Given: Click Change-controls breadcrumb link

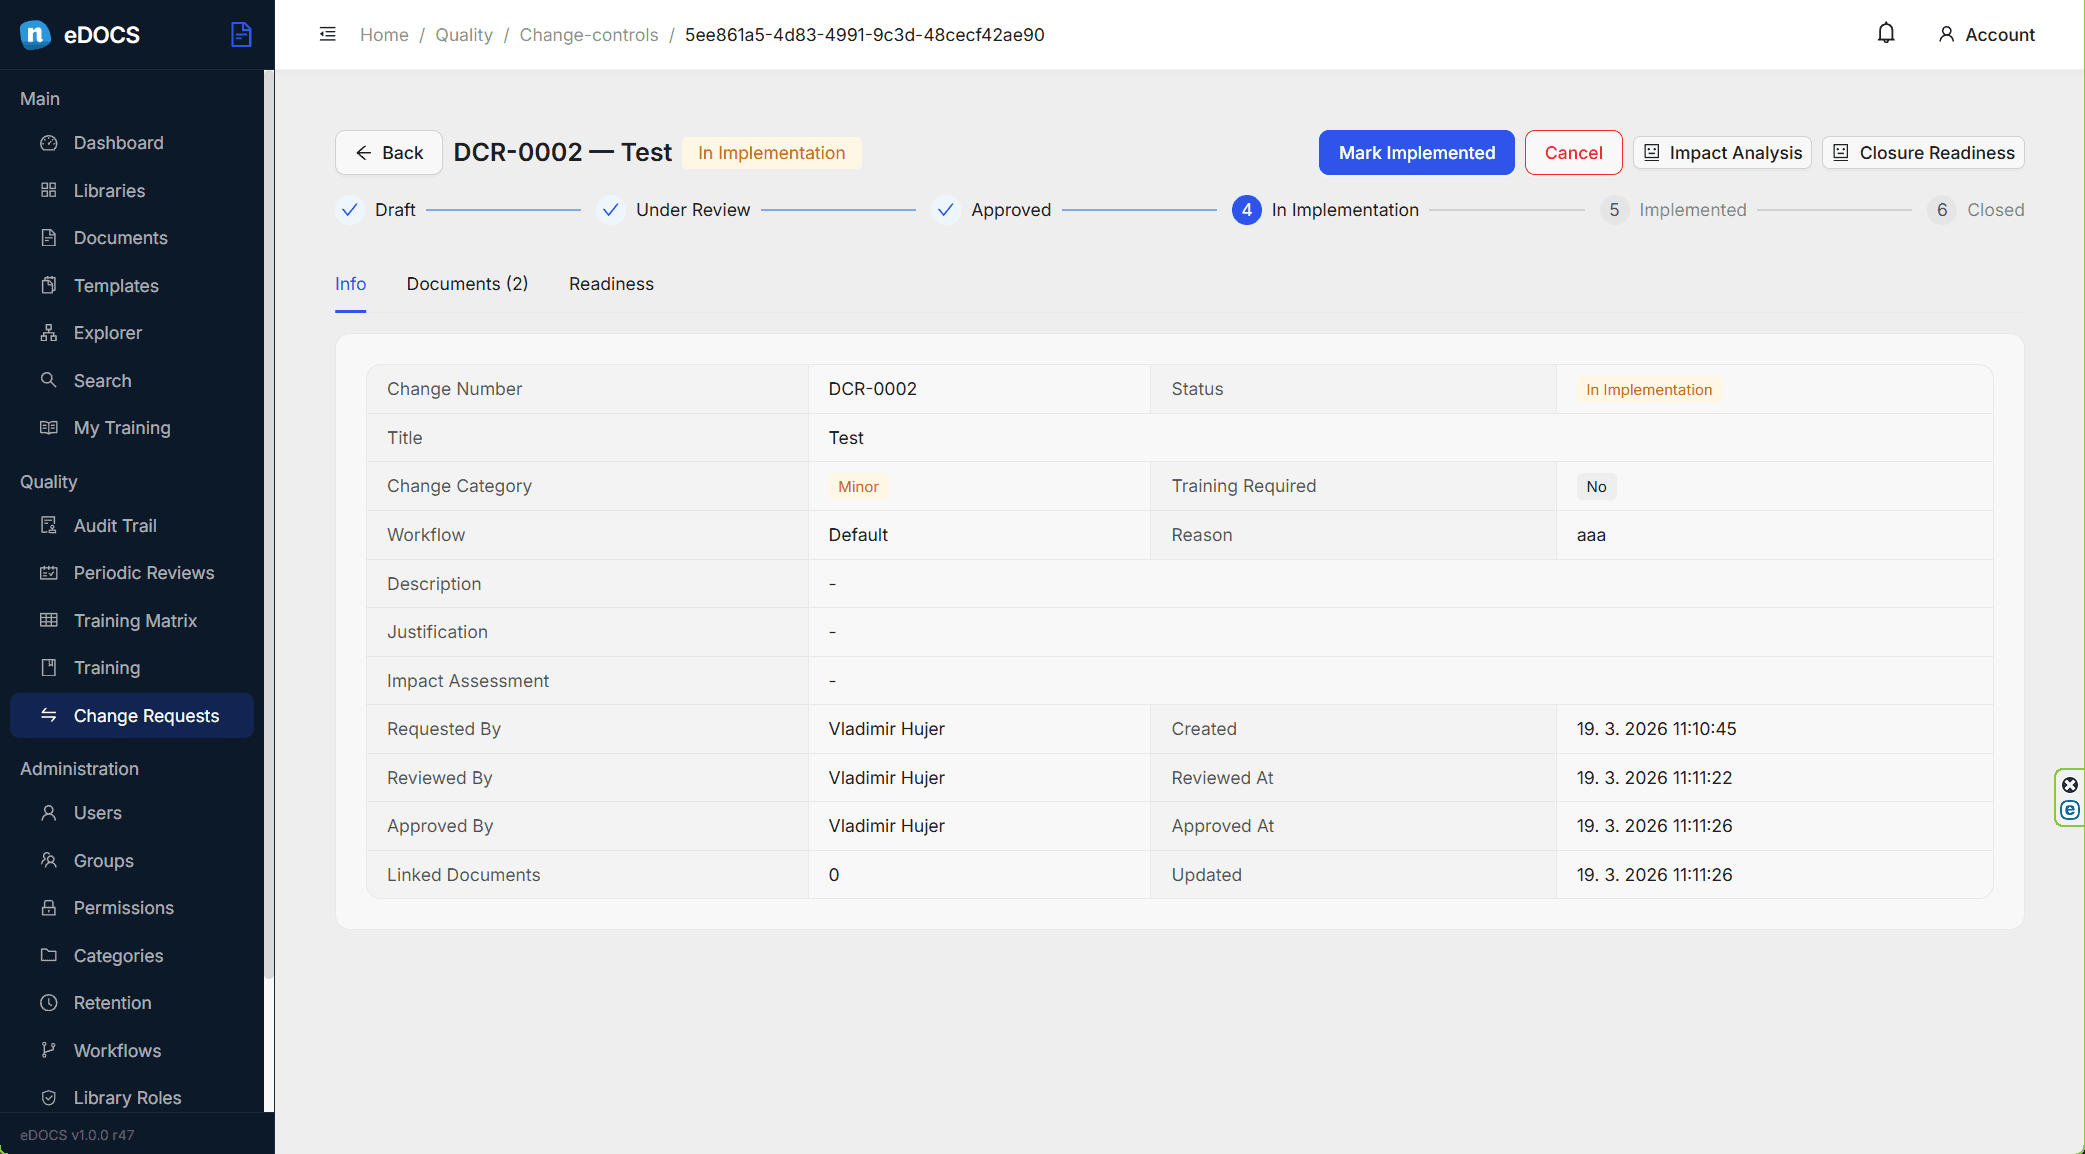Looking at the screenshot, I should 588,35.
